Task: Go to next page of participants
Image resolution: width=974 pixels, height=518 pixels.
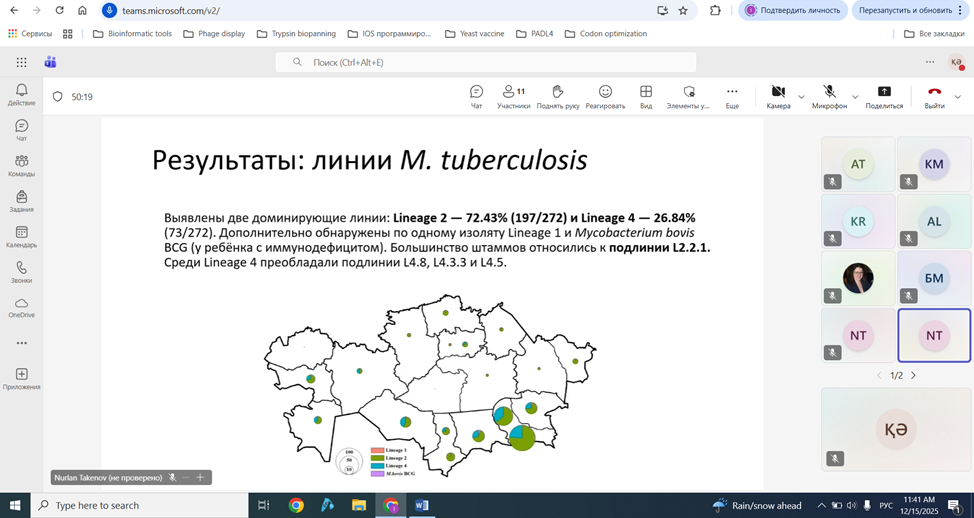Action: [913, 375]
